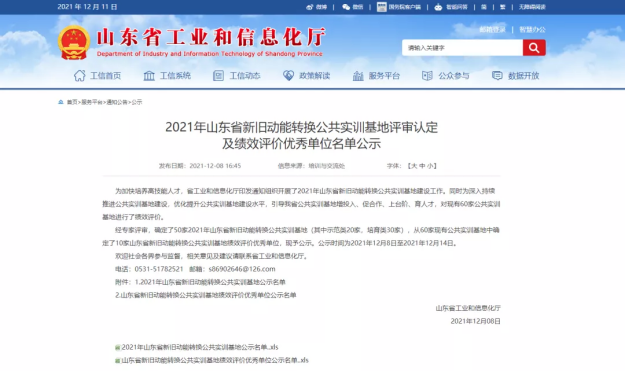Open the Weibo icon in top bar

coord(310,7)
